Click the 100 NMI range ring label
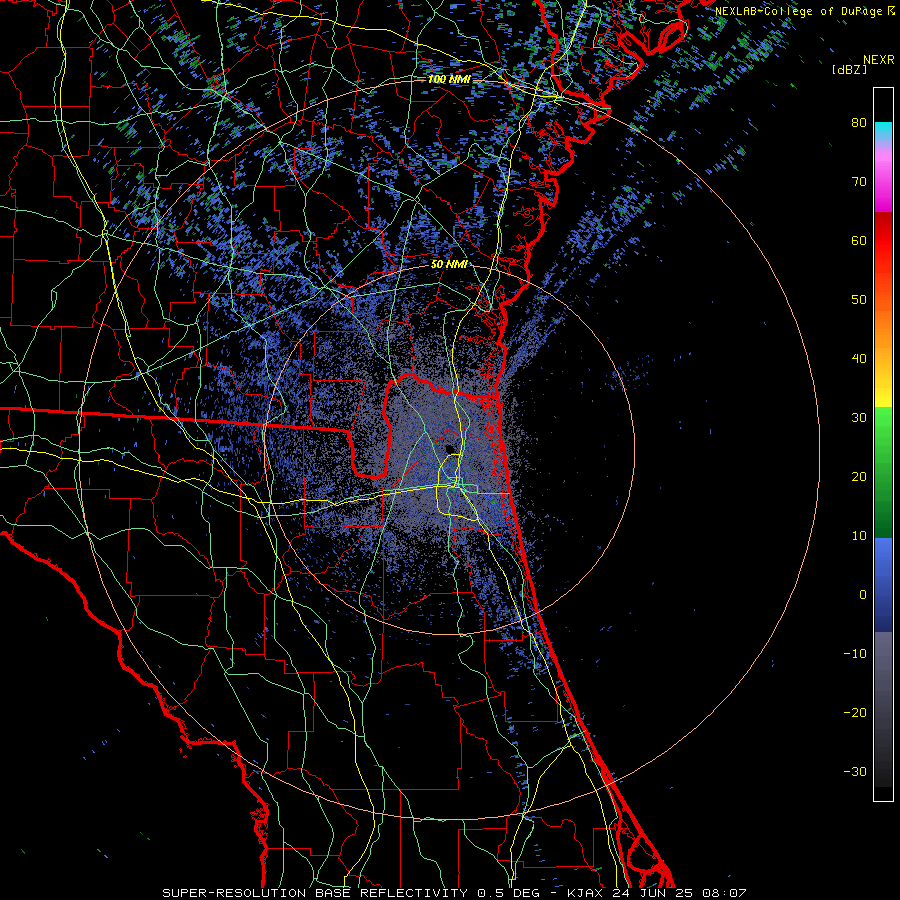The width and height of the screenshot is (900, 900). point(449,79)
